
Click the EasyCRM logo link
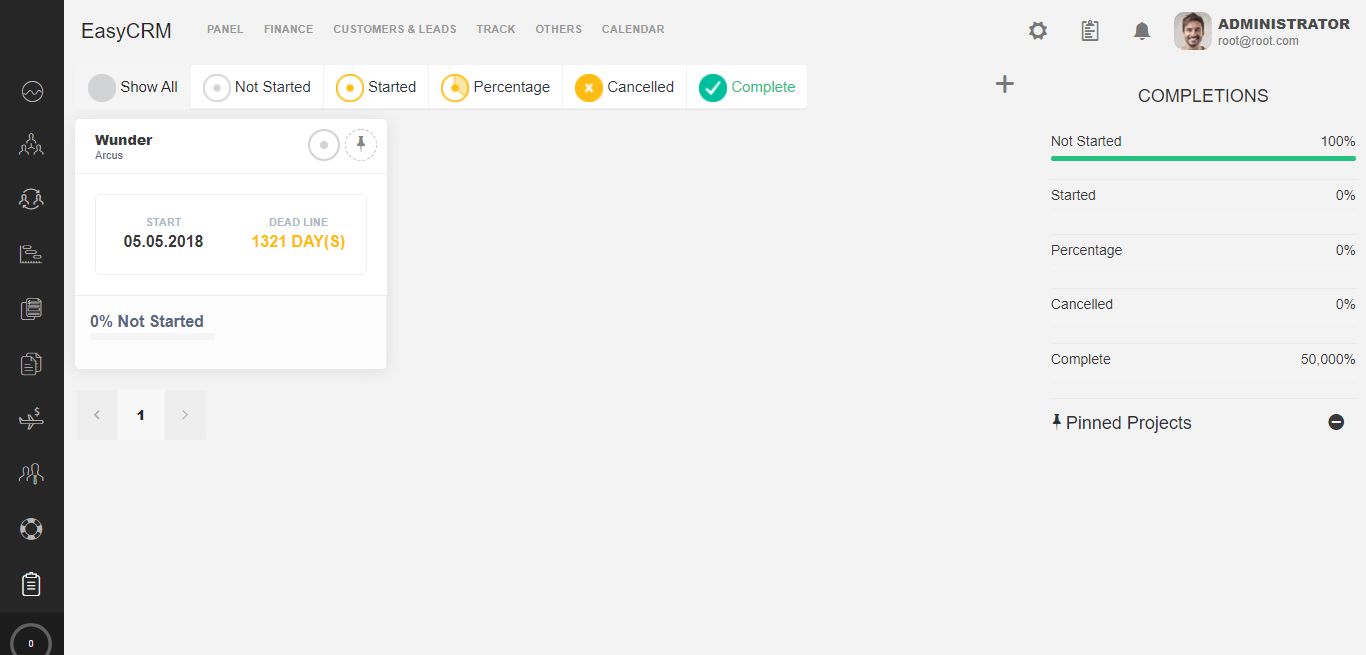point(126,31)
